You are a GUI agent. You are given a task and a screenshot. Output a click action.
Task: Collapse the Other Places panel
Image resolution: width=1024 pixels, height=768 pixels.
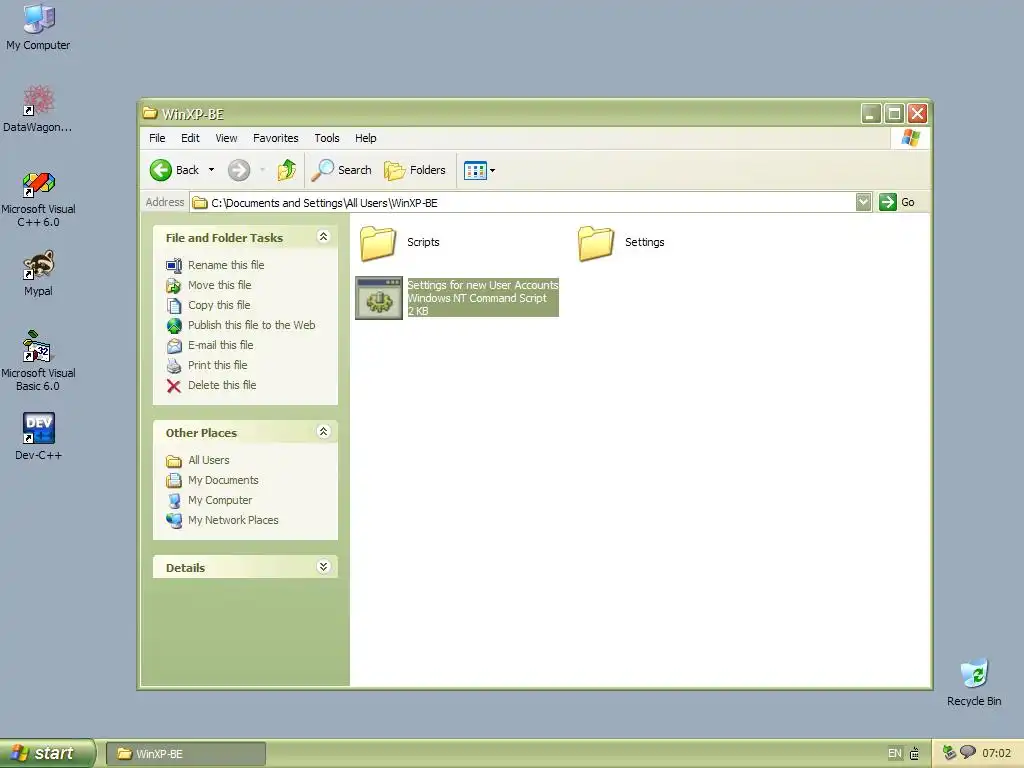click(x=323, y=432)
